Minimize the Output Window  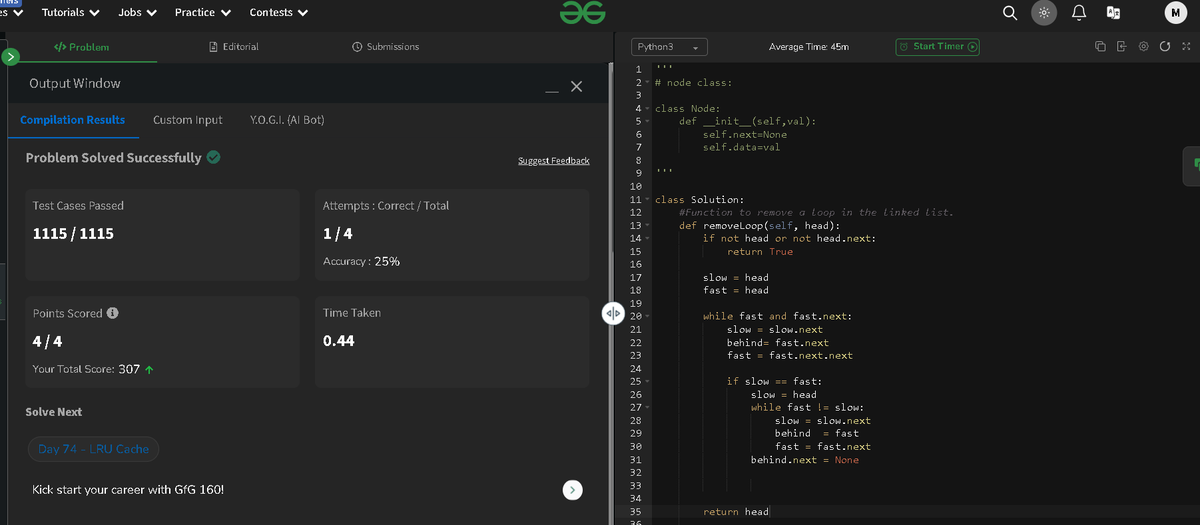tap(551, 91)
